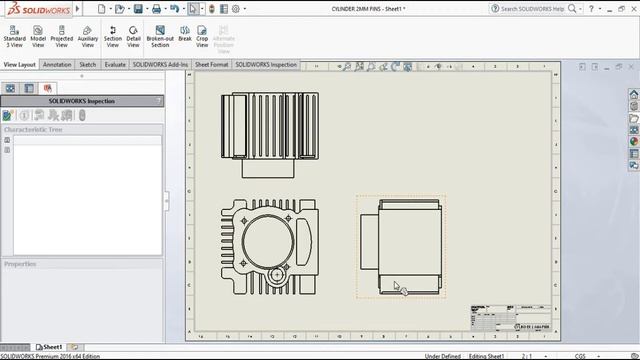Open the Open file dropdown arrow

coord(129,9)
